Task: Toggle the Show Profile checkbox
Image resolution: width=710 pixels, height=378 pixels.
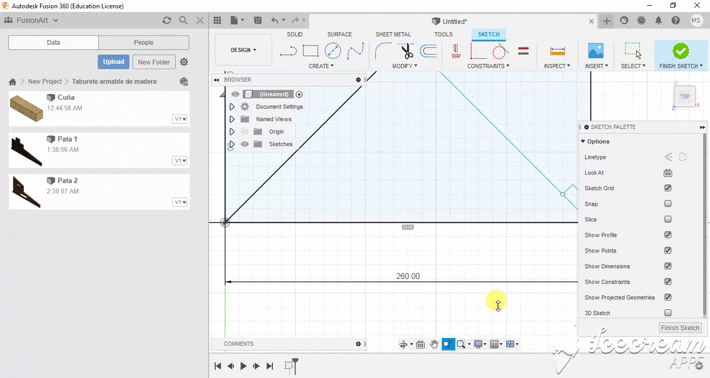Action: pyautogui.click(x=667, y=234)
